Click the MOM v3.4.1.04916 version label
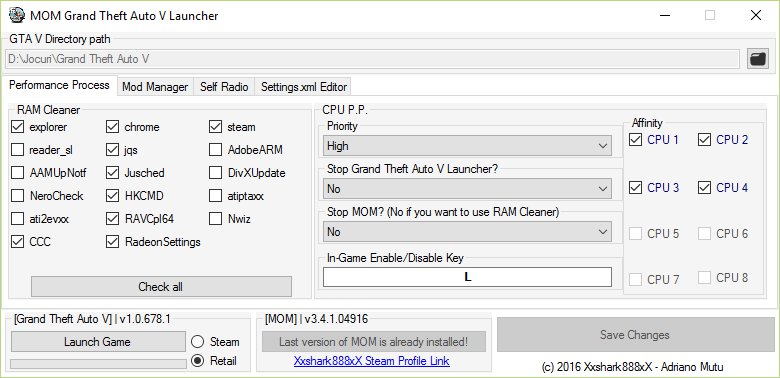This screenshot has height=378, width=780. pos(316,319)
